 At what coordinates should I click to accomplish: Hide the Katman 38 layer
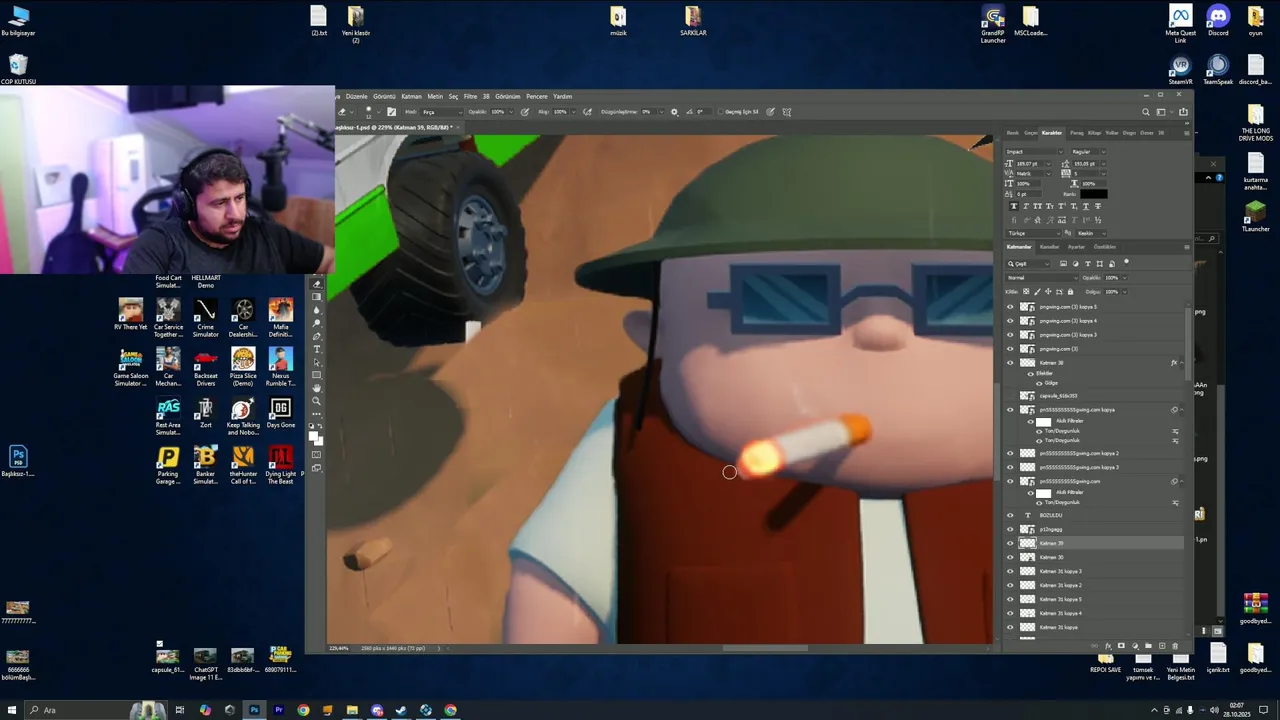point(1010,363)
